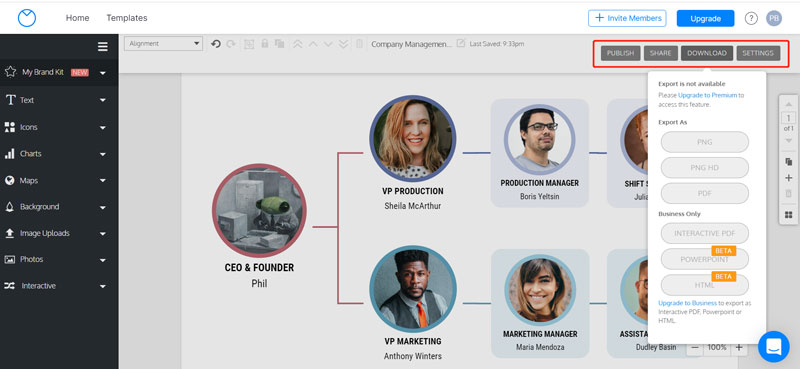
Task: Select PNG export option
Action: pyautogui.click(x=705, y=142)
